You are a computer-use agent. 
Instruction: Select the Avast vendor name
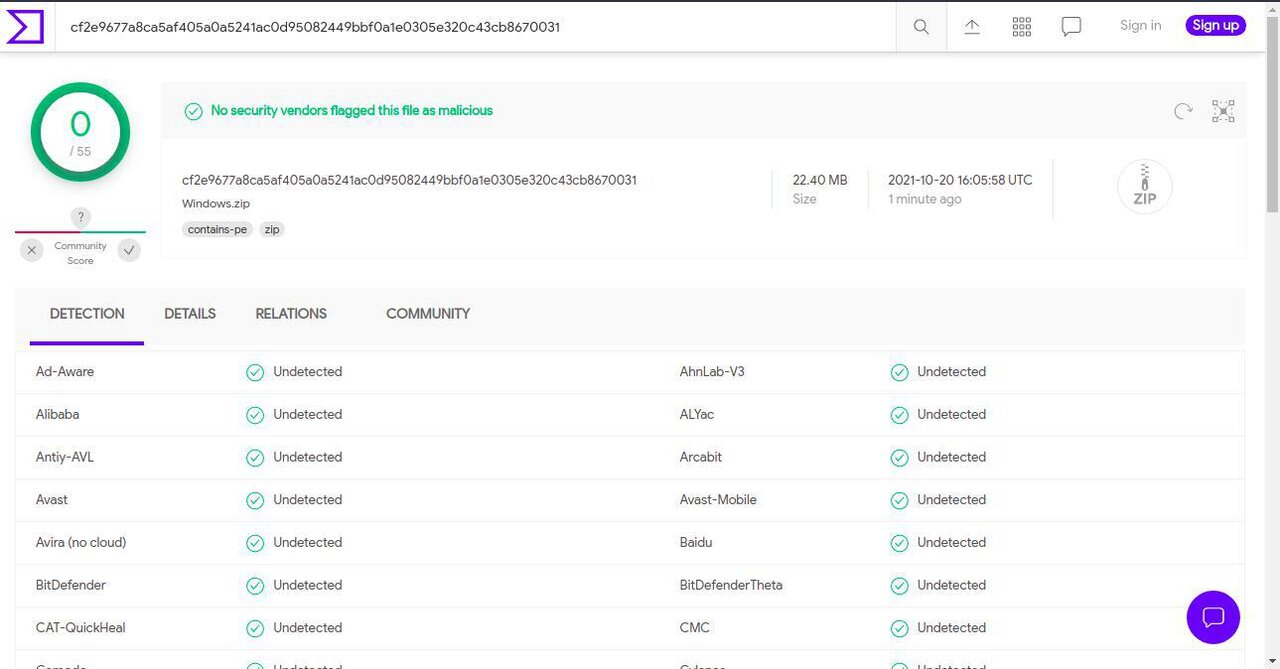[x=52, y=500]
